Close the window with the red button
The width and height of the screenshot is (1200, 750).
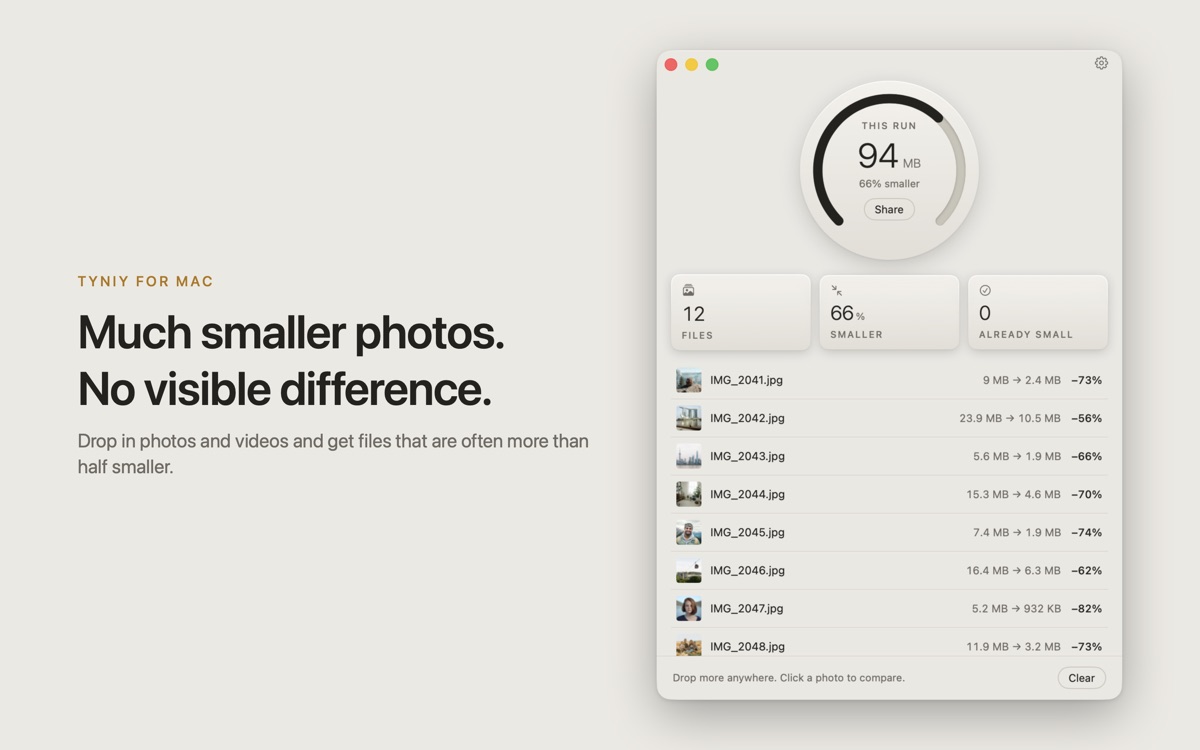671,64
